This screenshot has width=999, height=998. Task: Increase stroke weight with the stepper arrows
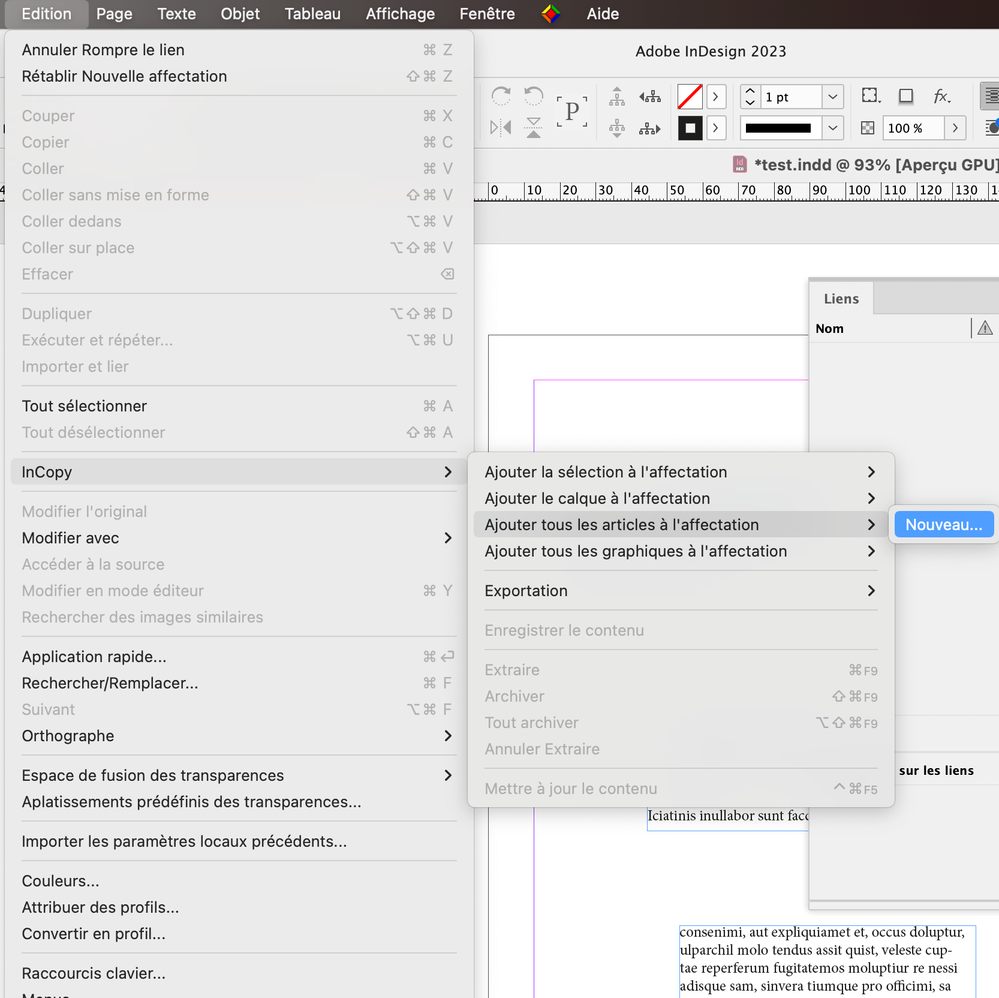point(750,92)
